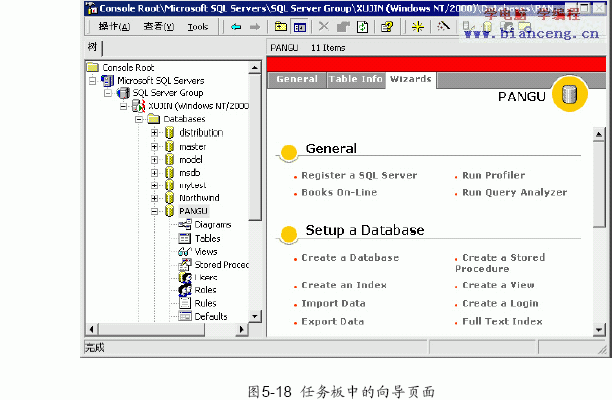Click the tree pane scroll left arrow
Screen dimensions: 612x400
point(92,329)
